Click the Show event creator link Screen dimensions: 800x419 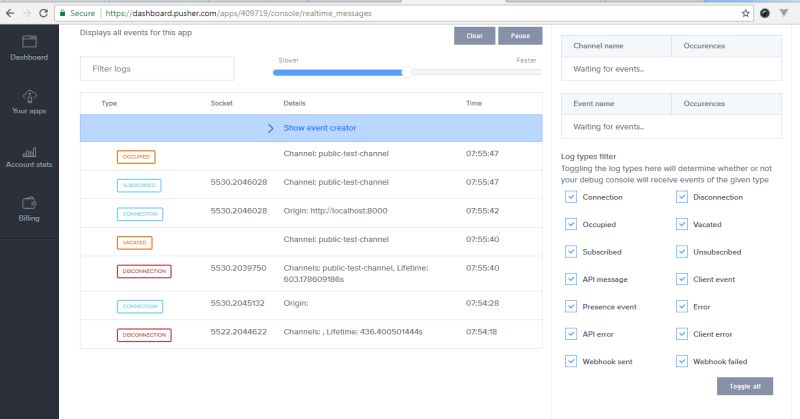pyautogui.click(x=320, y=128)
